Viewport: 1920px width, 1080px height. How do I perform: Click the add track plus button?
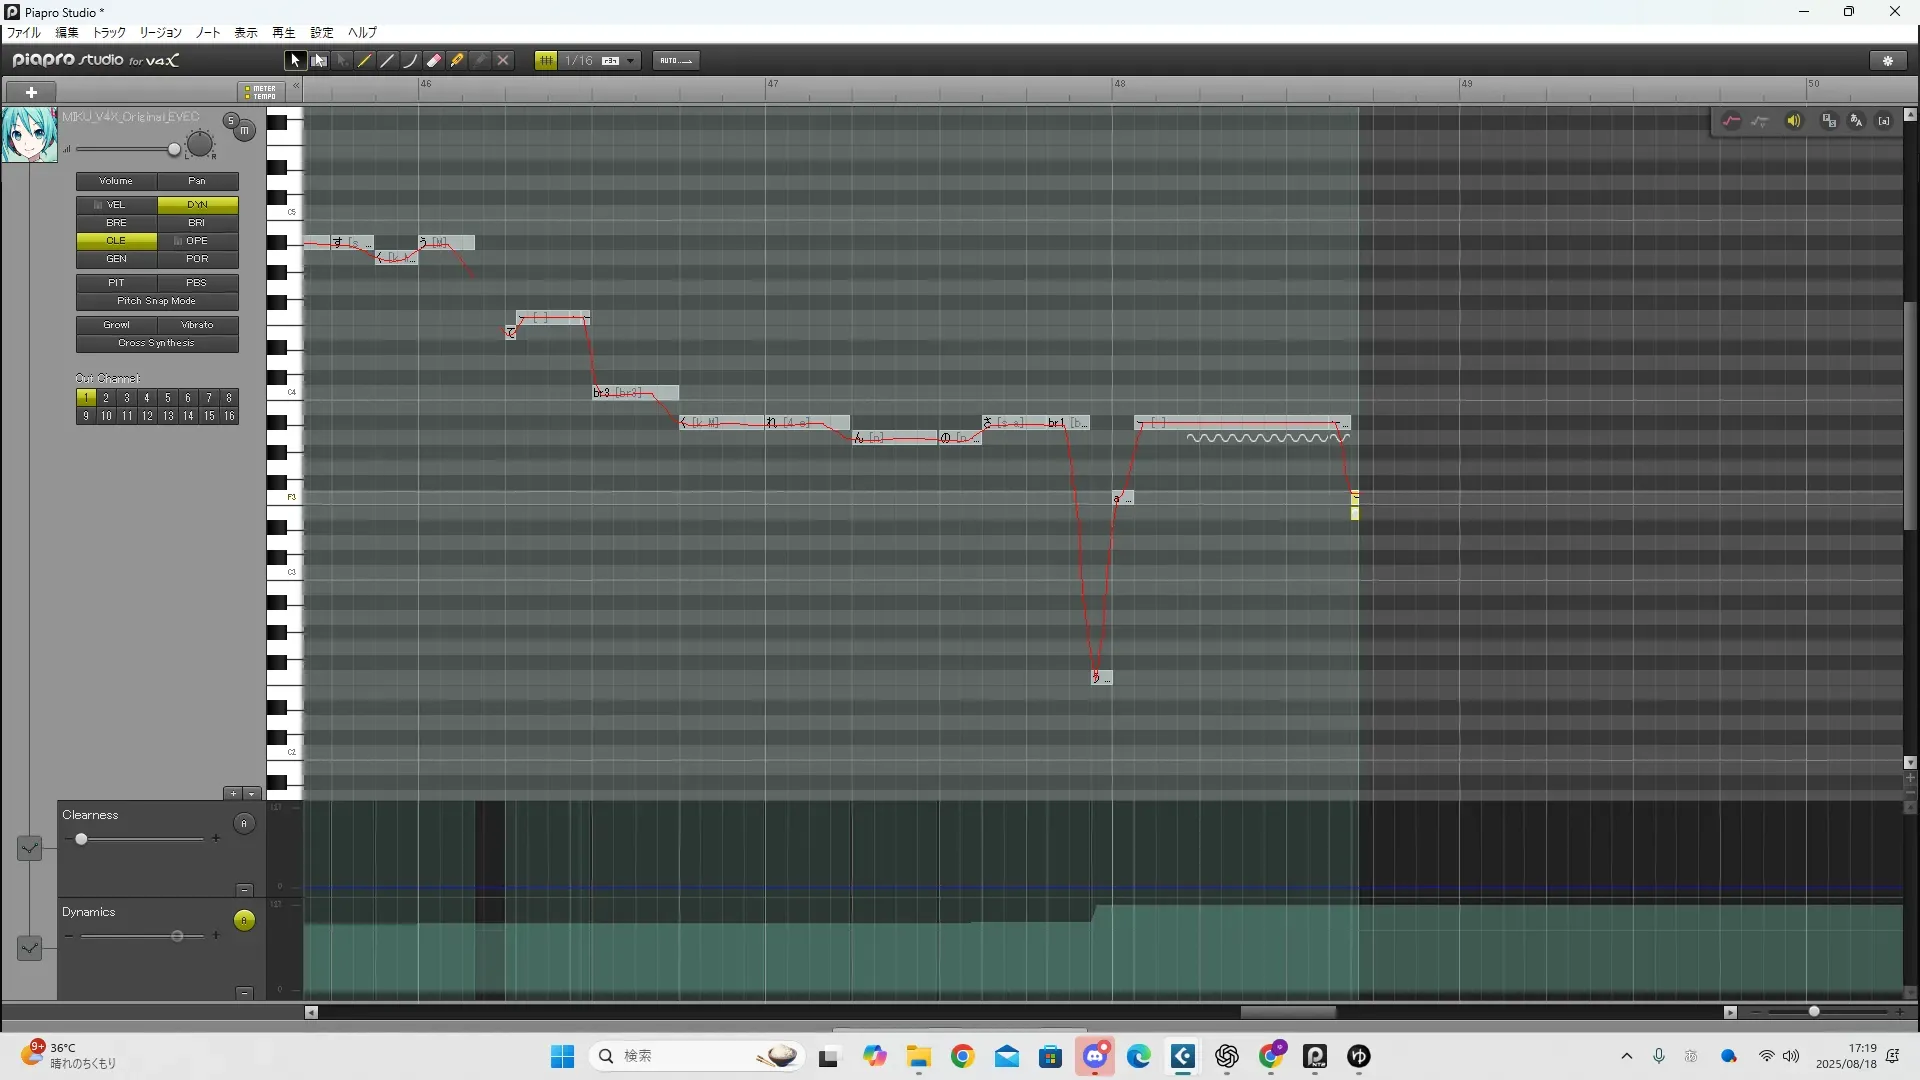[31, 92]
